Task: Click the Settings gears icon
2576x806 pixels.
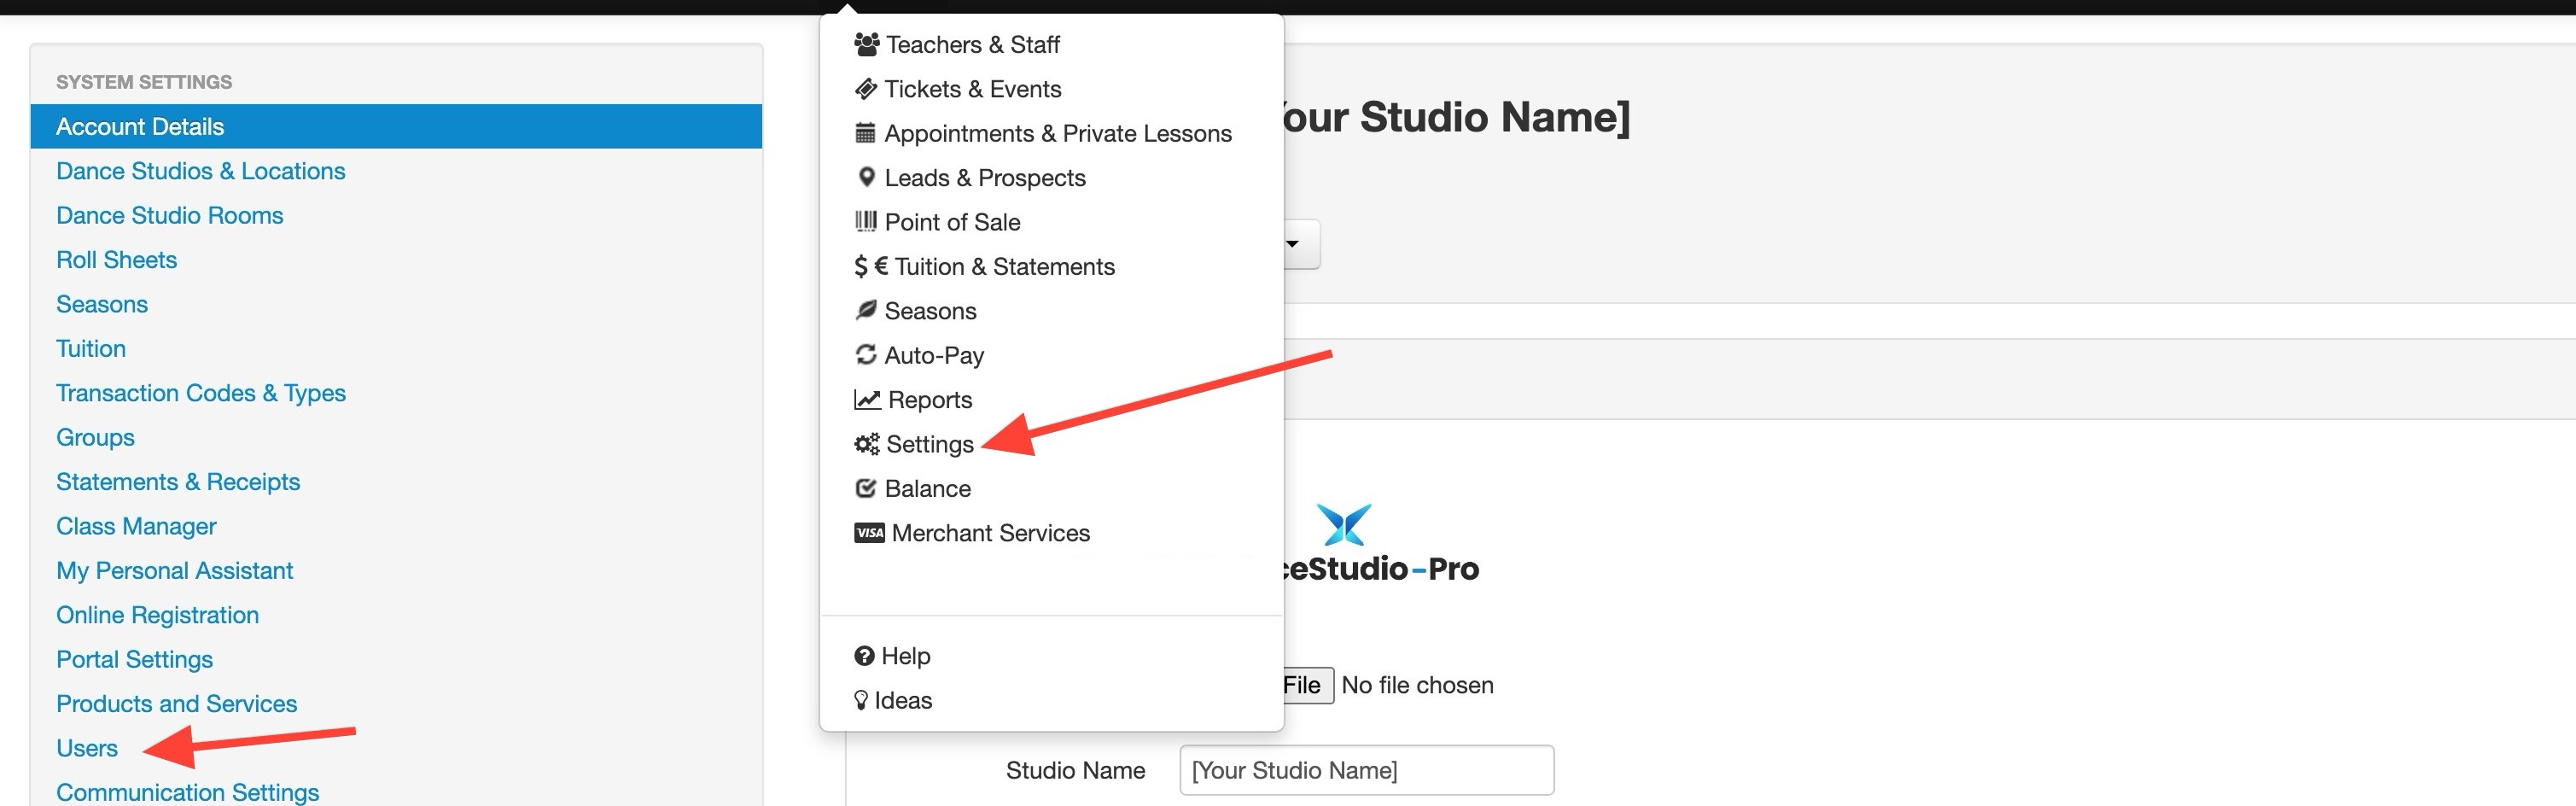Action: (x=866, y=444)
